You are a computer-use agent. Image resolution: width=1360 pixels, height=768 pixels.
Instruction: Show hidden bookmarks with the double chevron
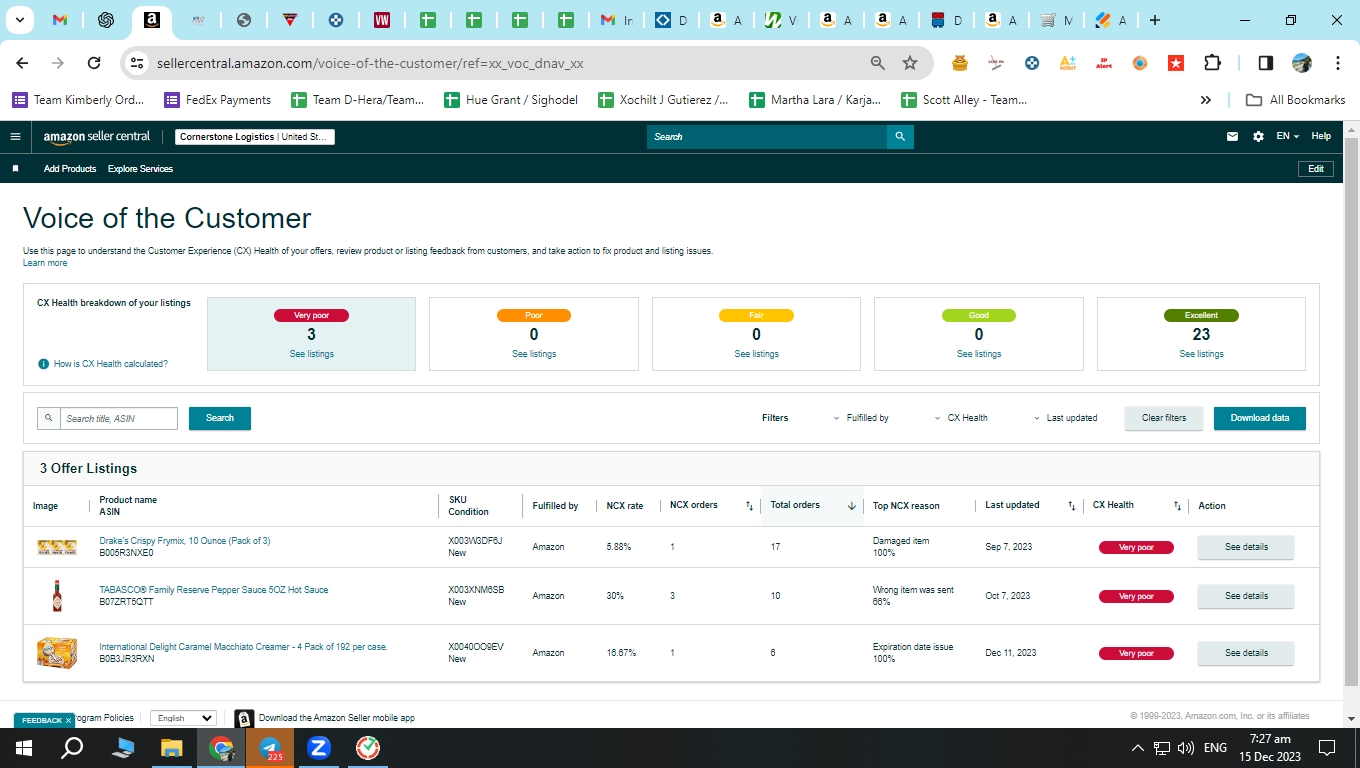(x=1206, y=100)
